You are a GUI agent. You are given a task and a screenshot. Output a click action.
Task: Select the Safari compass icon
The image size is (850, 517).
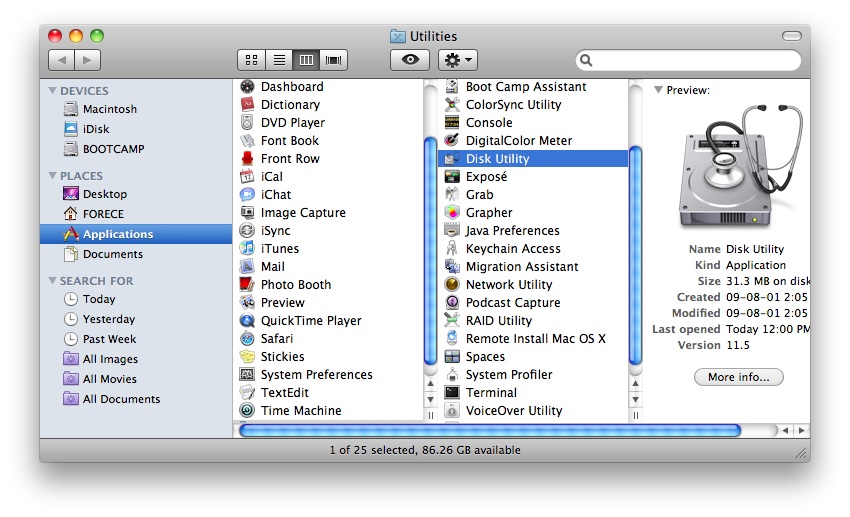(247, 338)
